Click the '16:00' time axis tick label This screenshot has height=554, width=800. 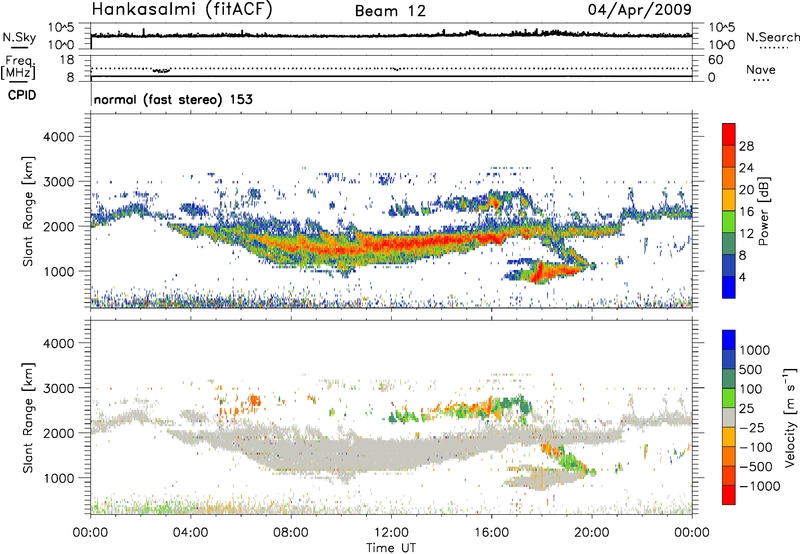pyautogui.click(x=491, y=533)
